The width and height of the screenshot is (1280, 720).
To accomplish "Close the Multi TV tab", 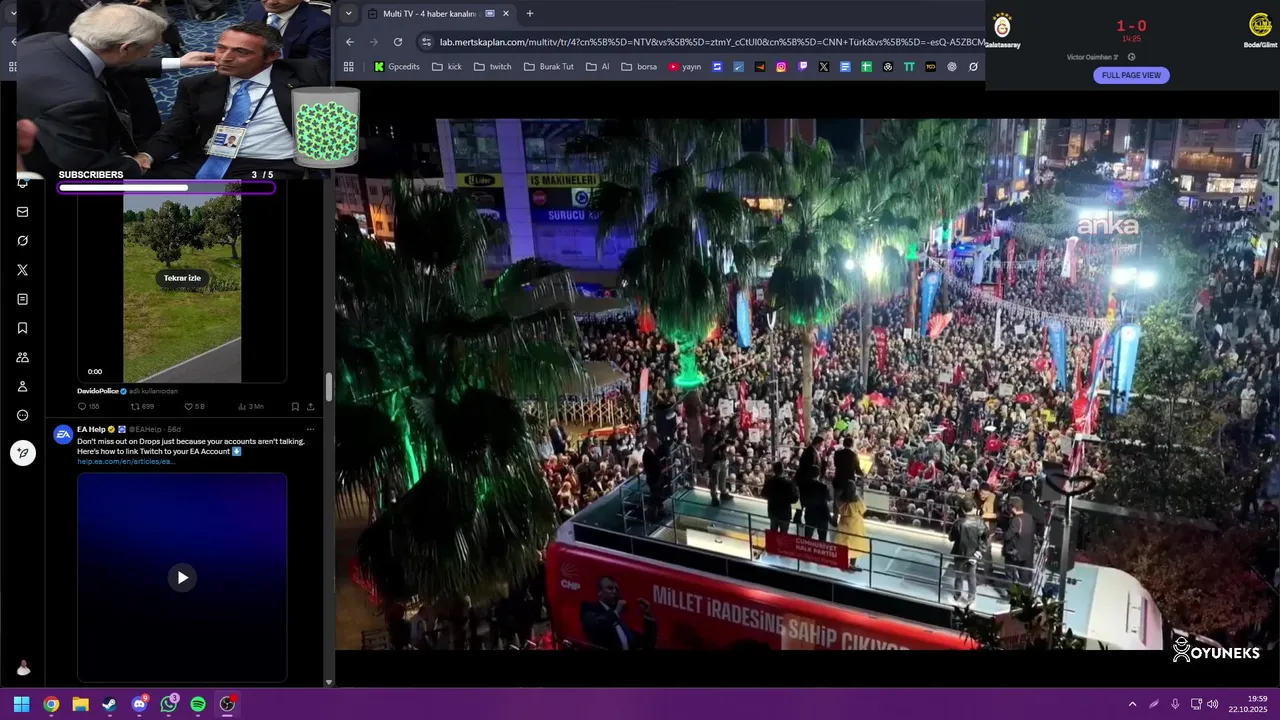I will coord(506,13).
